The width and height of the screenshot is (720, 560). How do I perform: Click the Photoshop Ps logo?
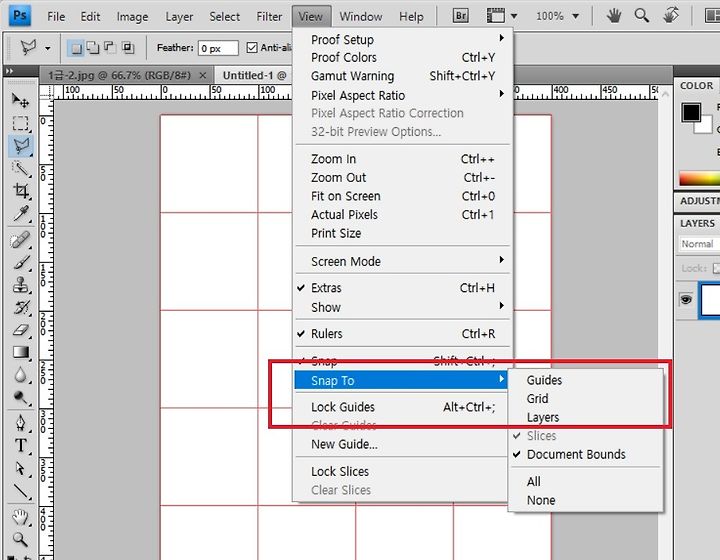(20, 15)
